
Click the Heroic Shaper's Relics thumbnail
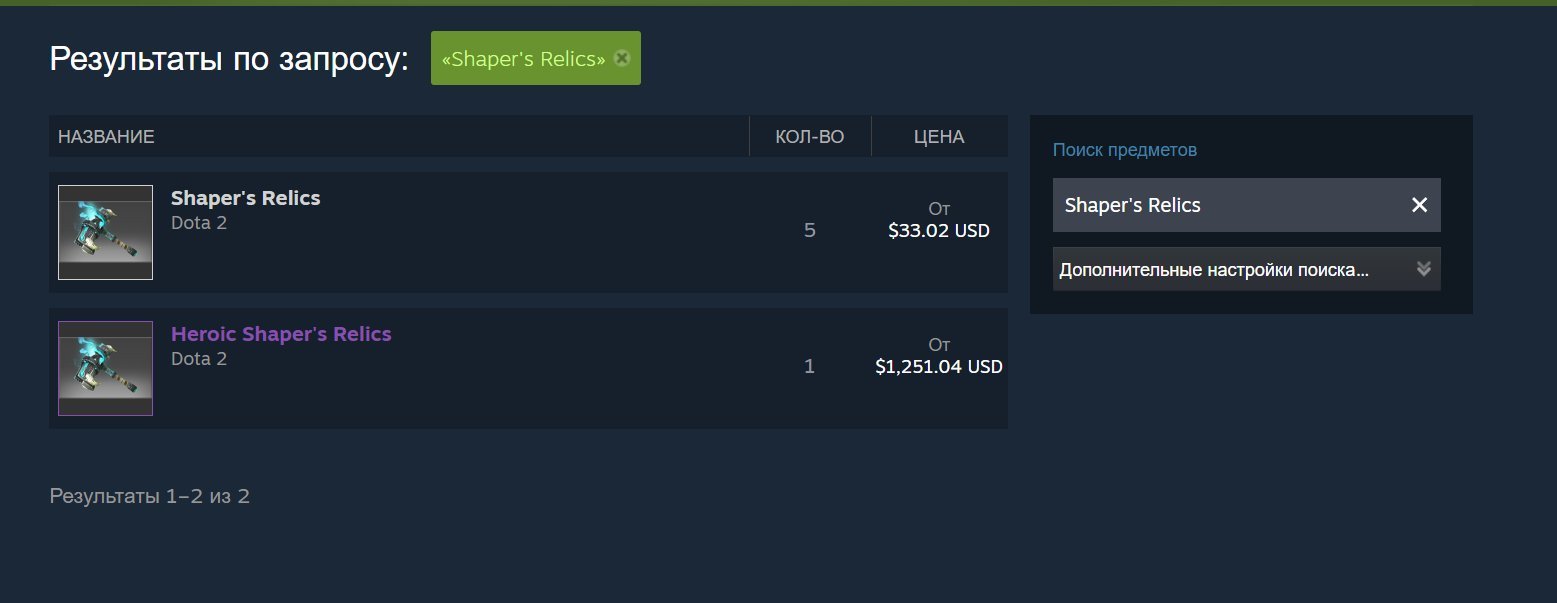pos(105,368)
